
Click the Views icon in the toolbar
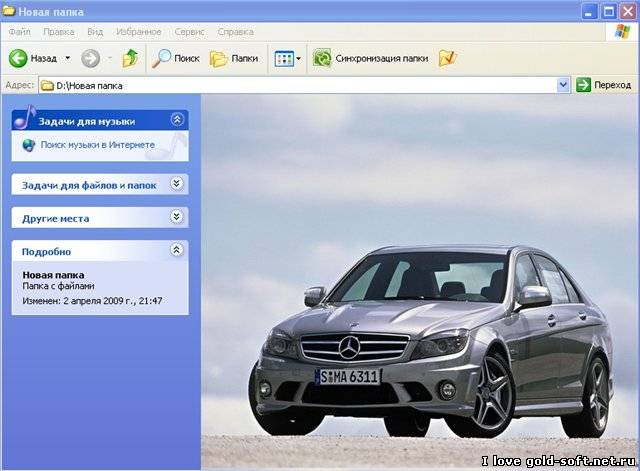tap(284, 59)
